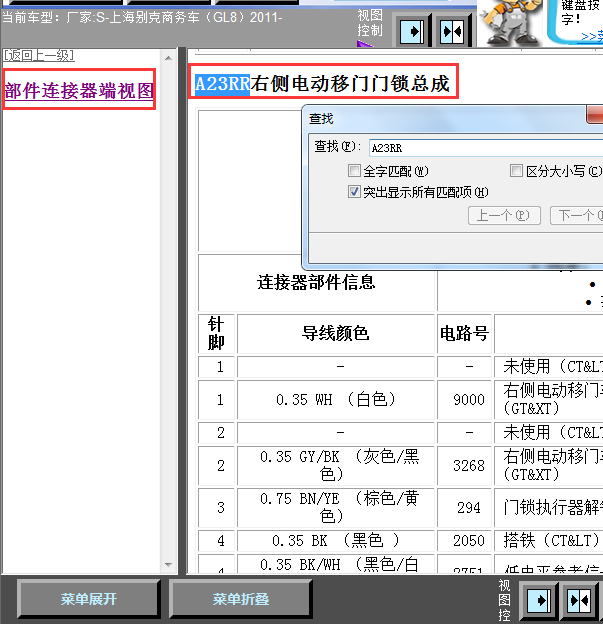Go back via 返回上一级 link
The image size is (603, 624).
click(39, 55)
